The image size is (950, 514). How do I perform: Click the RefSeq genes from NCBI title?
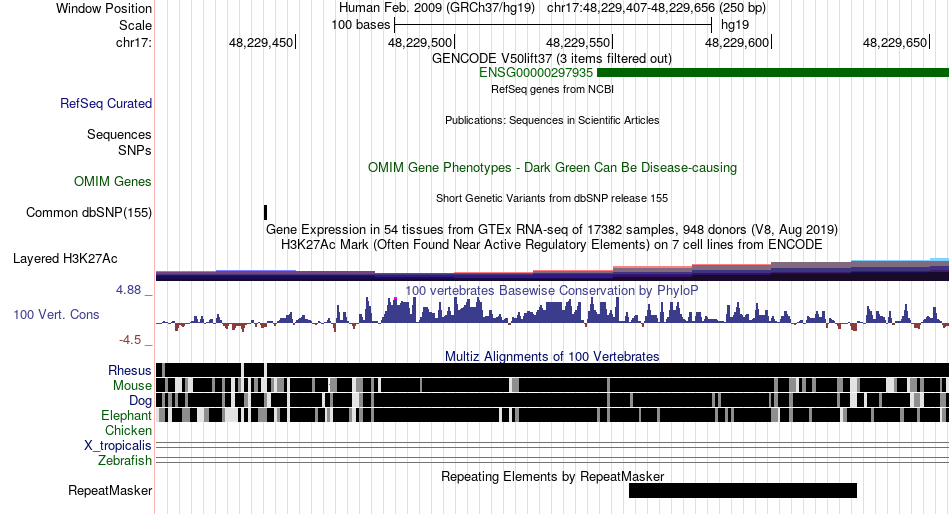click(x=552, y=89)
